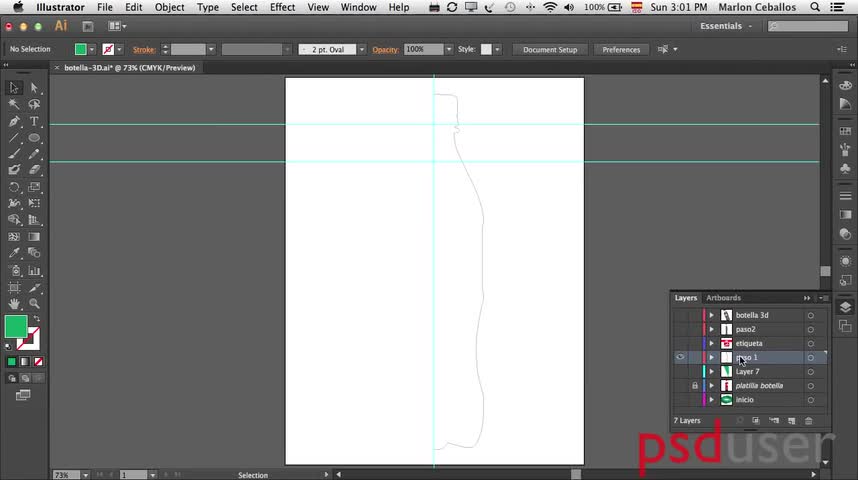Viewport: 858px width, 480px height.
Task: Select the Selection tool arrow
Action: [14, 88]
